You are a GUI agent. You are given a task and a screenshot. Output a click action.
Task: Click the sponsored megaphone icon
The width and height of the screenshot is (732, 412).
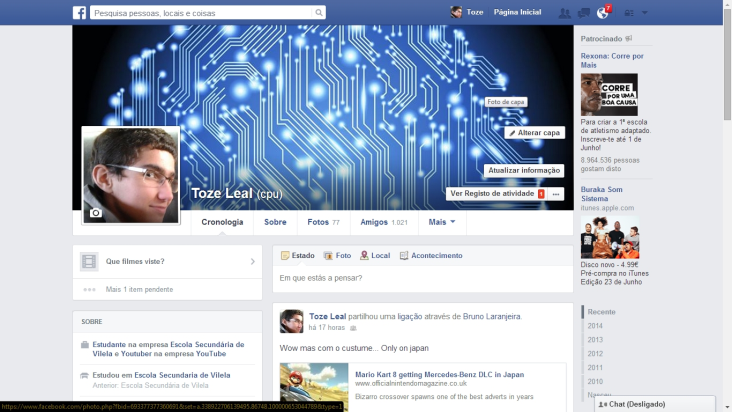click(x=628, y=39)
